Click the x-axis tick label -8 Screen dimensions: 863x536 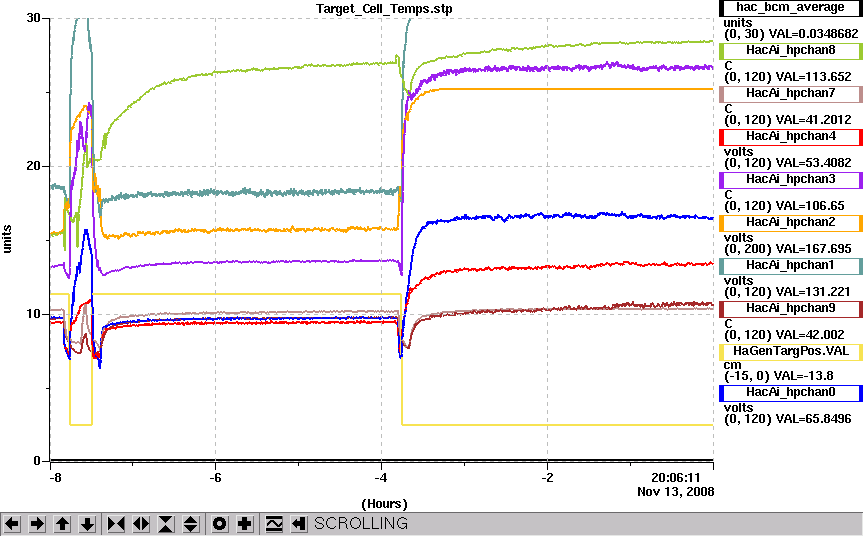tap(55, 478)
